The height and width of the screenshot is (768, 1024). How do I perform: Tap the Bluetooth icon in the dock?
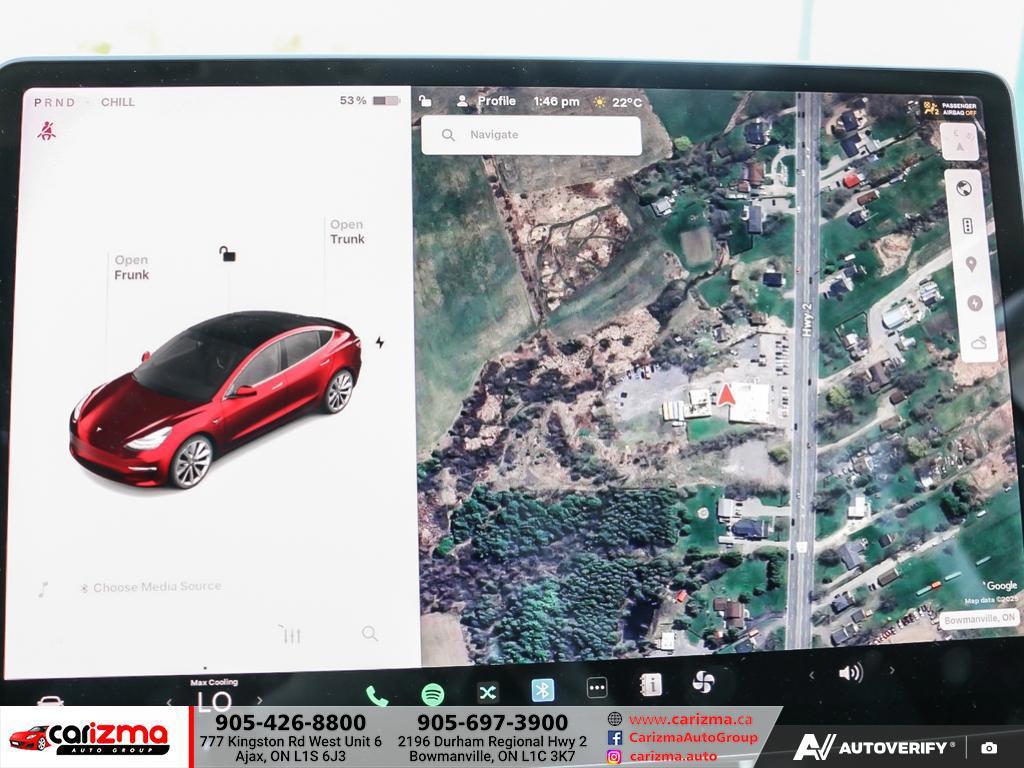(542, 690)
